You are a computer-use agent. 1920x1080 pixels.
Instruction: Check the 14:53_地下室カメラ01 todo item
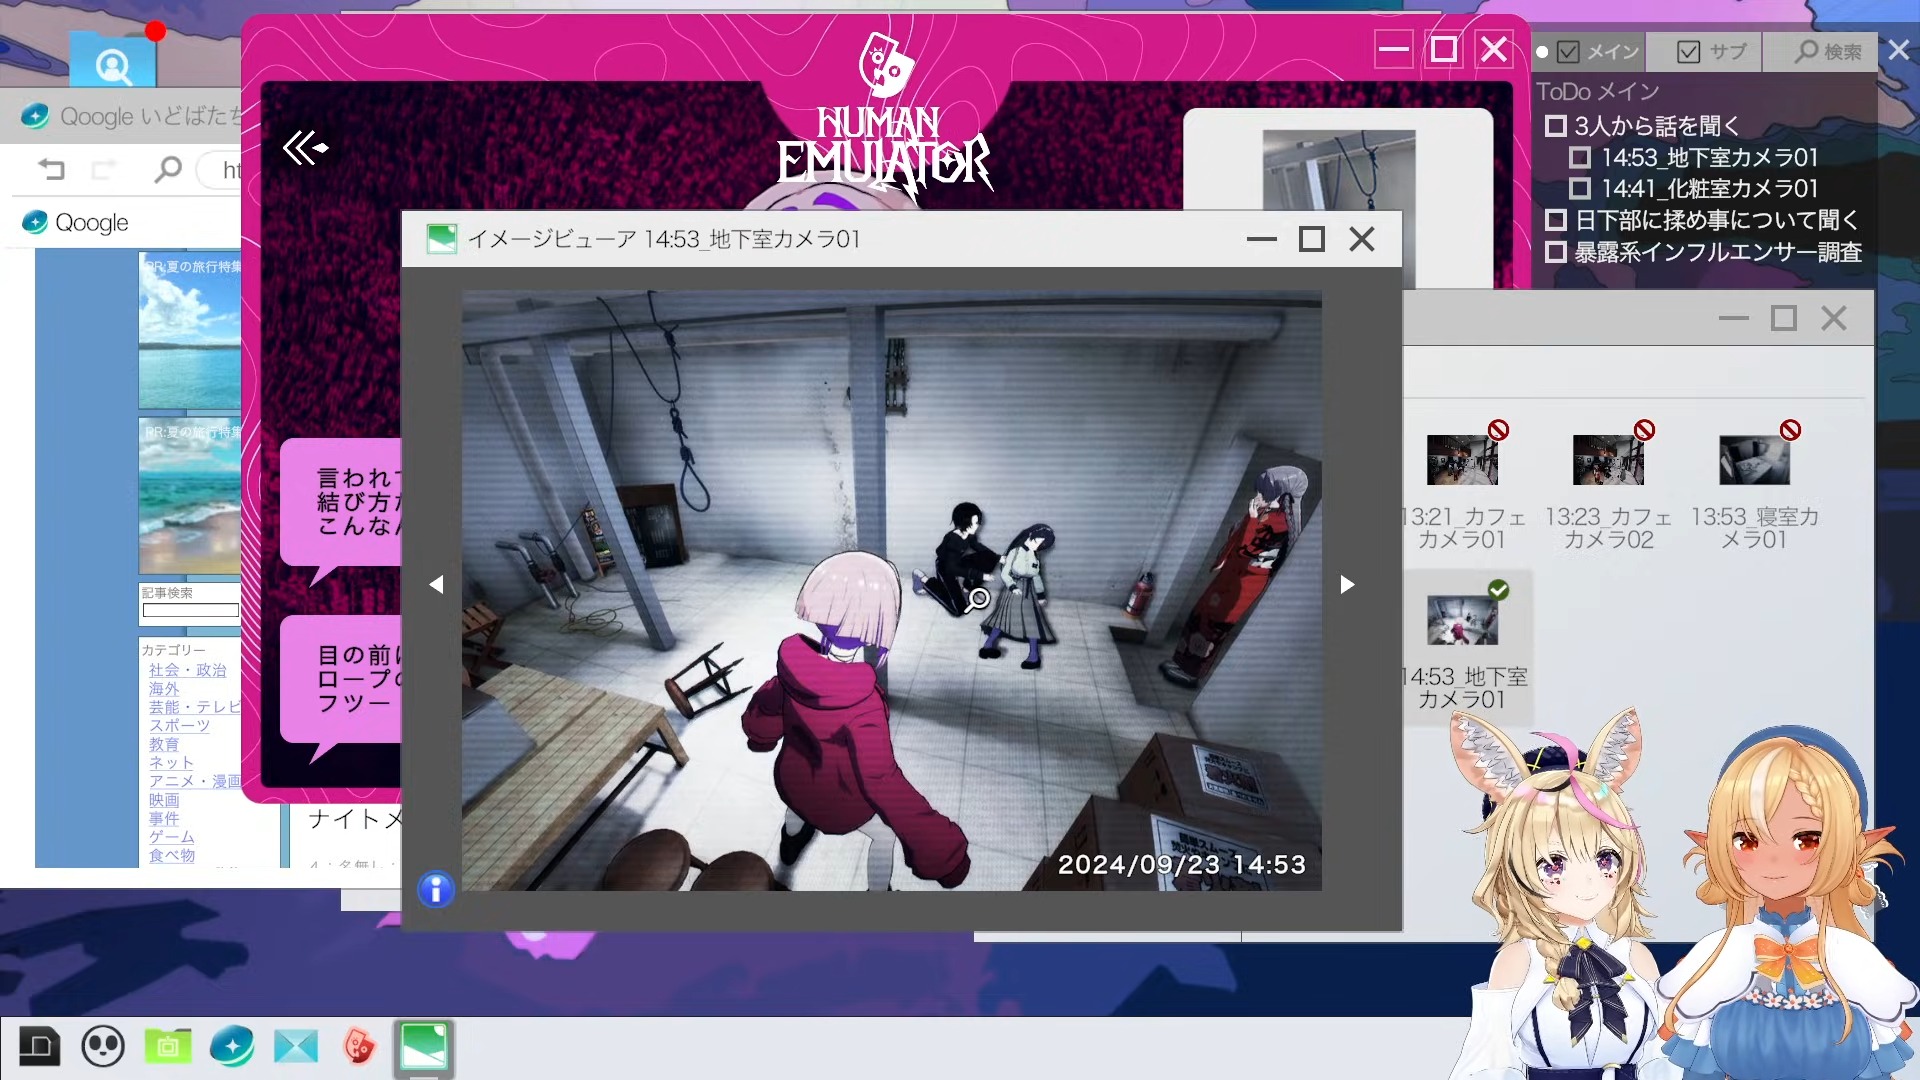click(1580, 157)
